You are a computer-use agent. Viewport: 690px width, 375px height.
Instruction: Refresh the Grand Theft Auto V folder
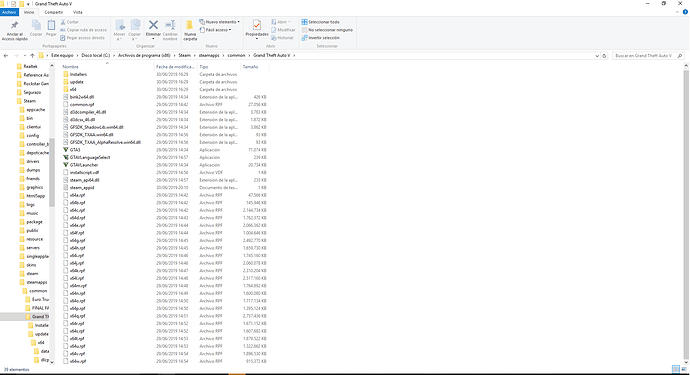(x=604, y=56)
